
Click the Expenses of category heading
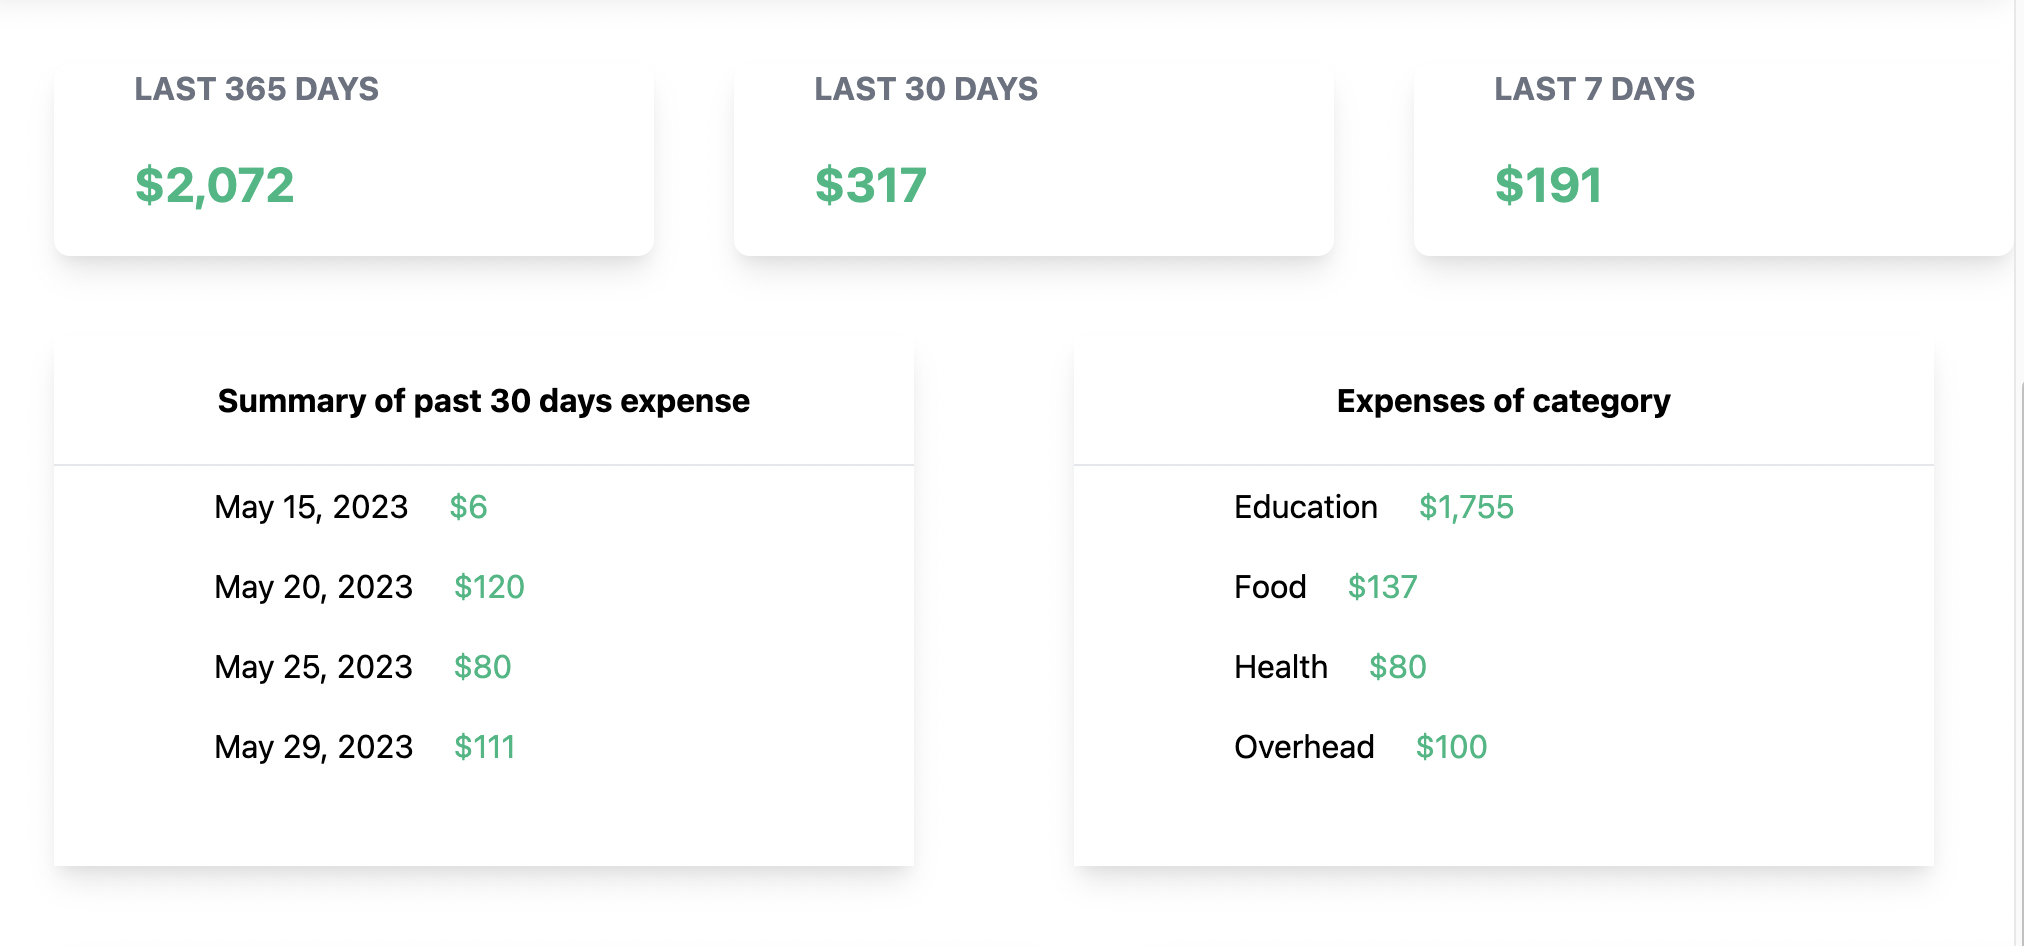1502,400
